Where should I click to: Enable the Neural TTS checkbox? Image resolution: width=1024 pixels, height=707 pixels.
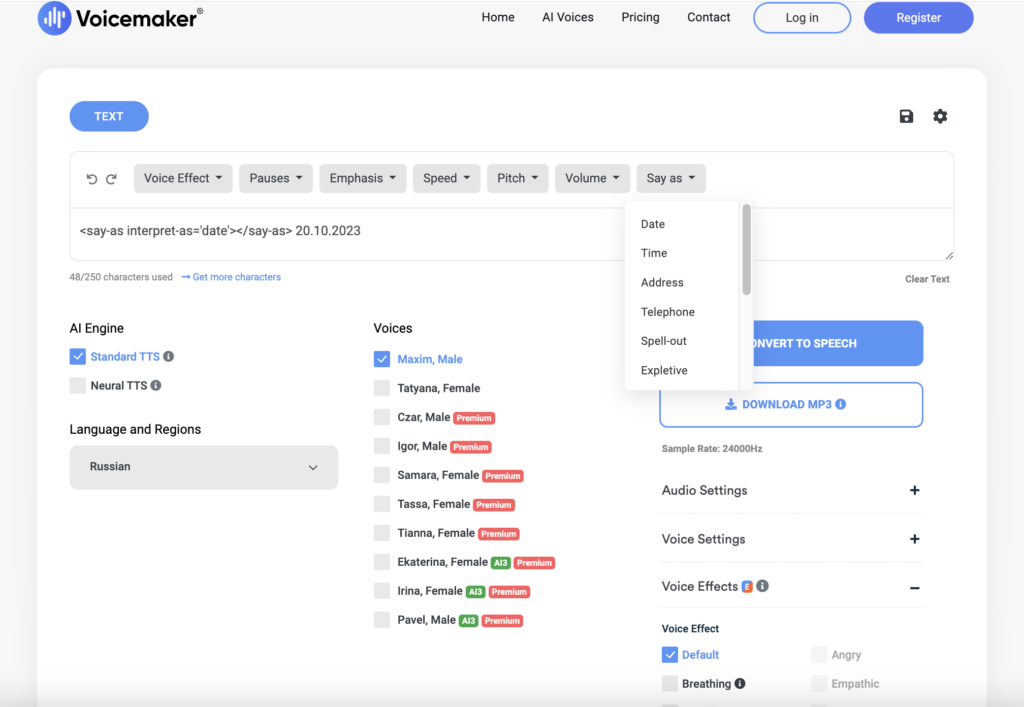click(x=78, y=386)
